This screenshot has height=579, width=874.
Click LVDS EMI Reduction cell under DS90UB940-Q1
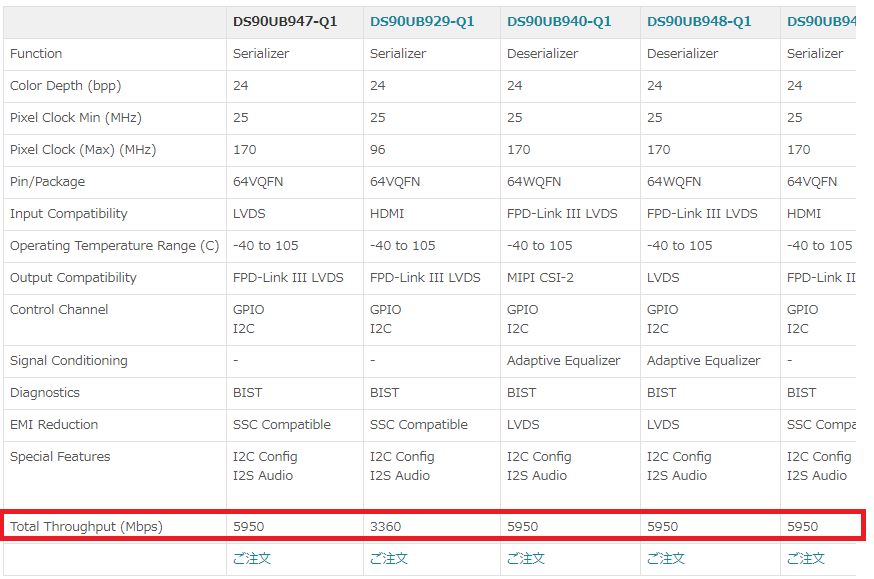point(523,425)
